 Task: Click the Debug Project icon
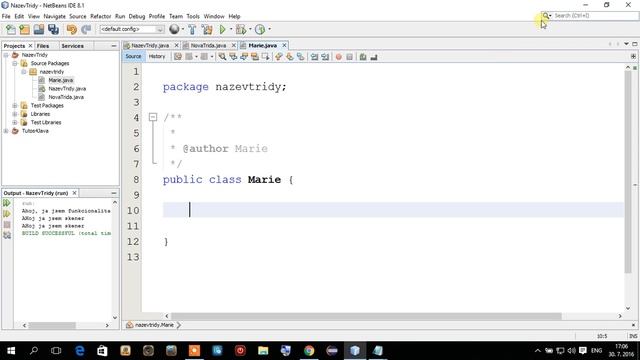click(241, 29)
